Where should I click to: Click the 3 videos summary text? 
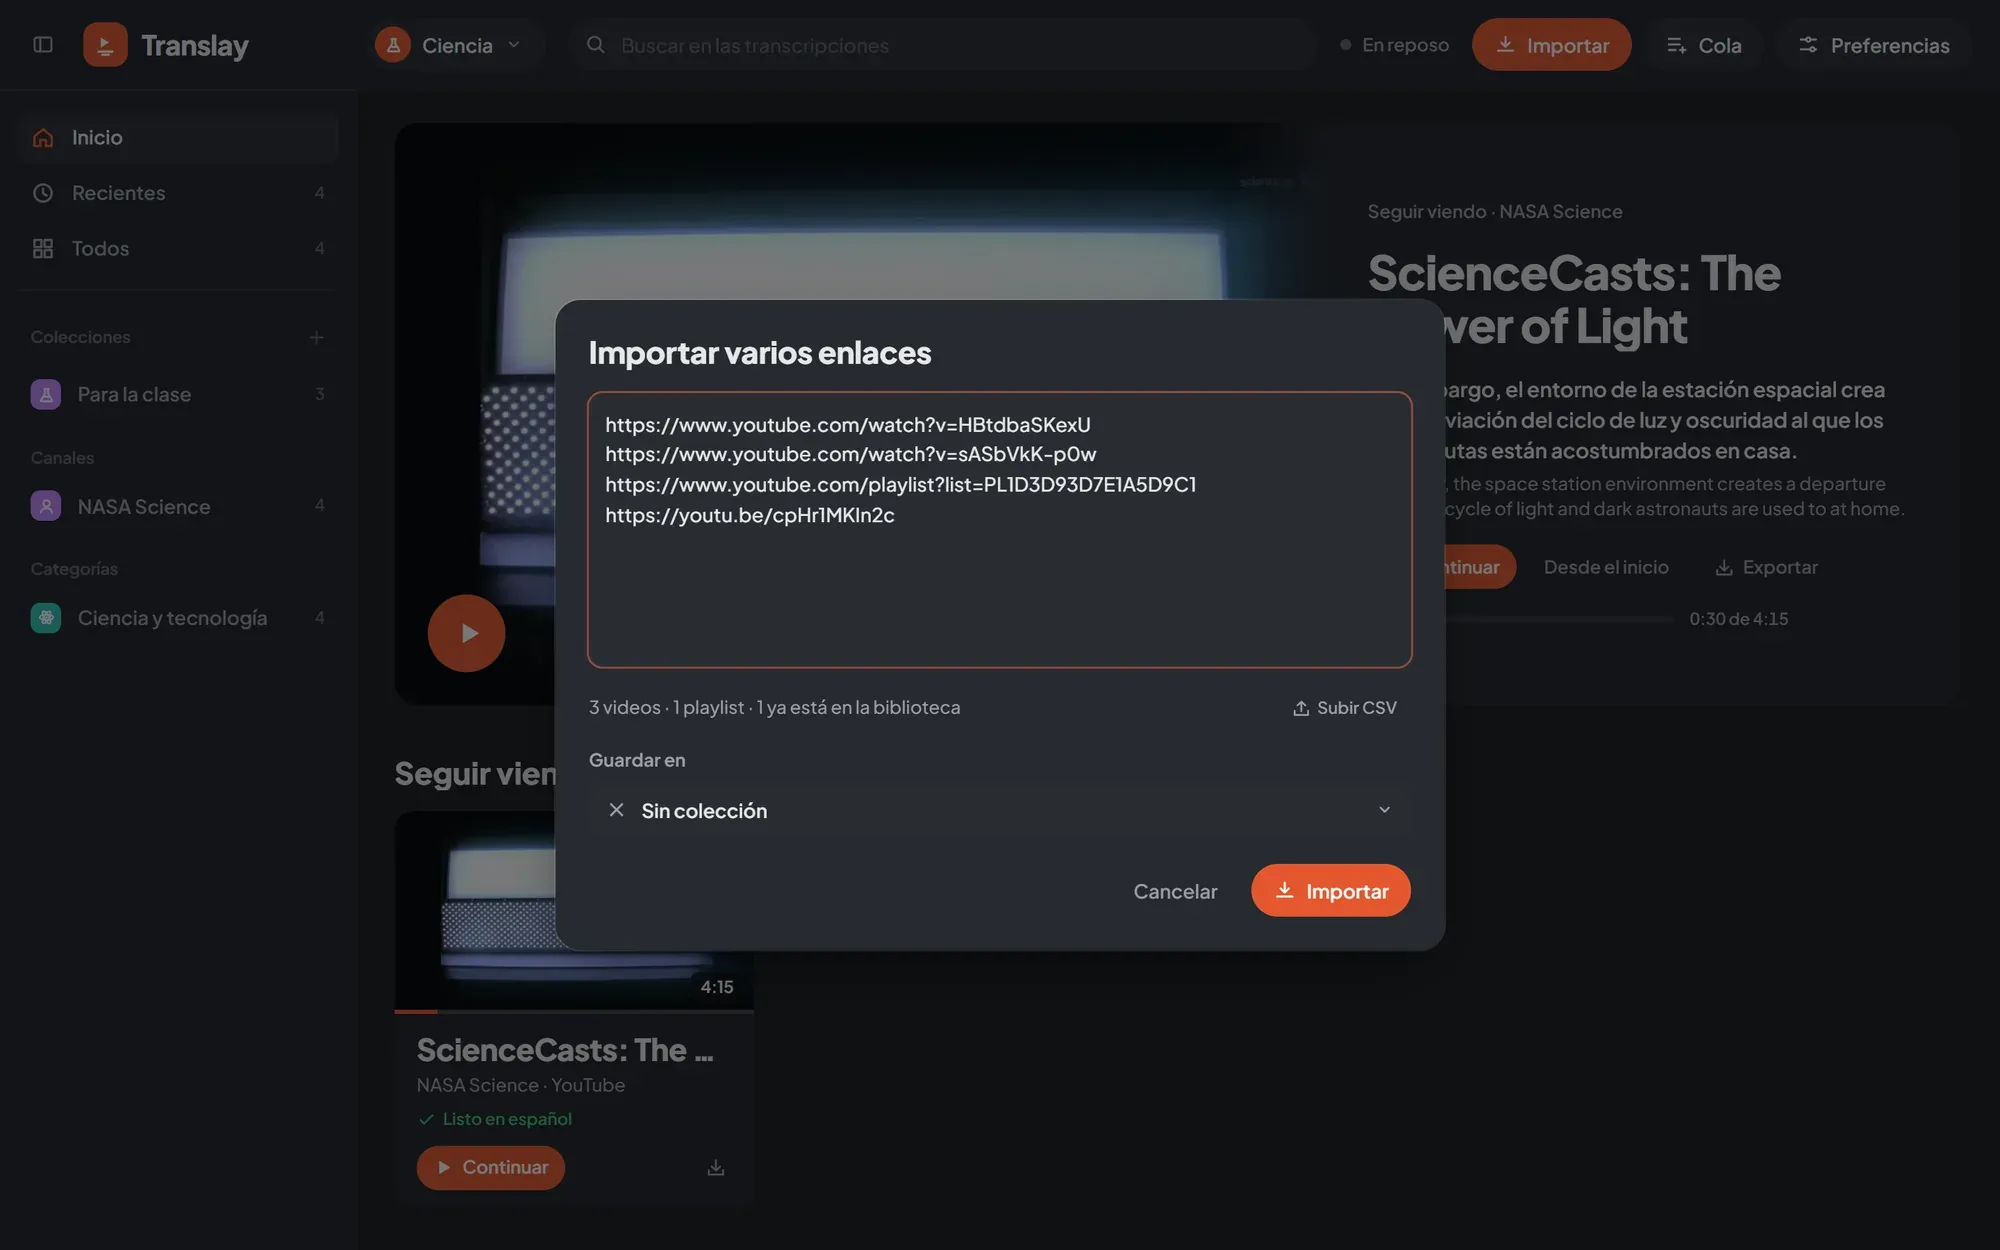tap(625, 708)
